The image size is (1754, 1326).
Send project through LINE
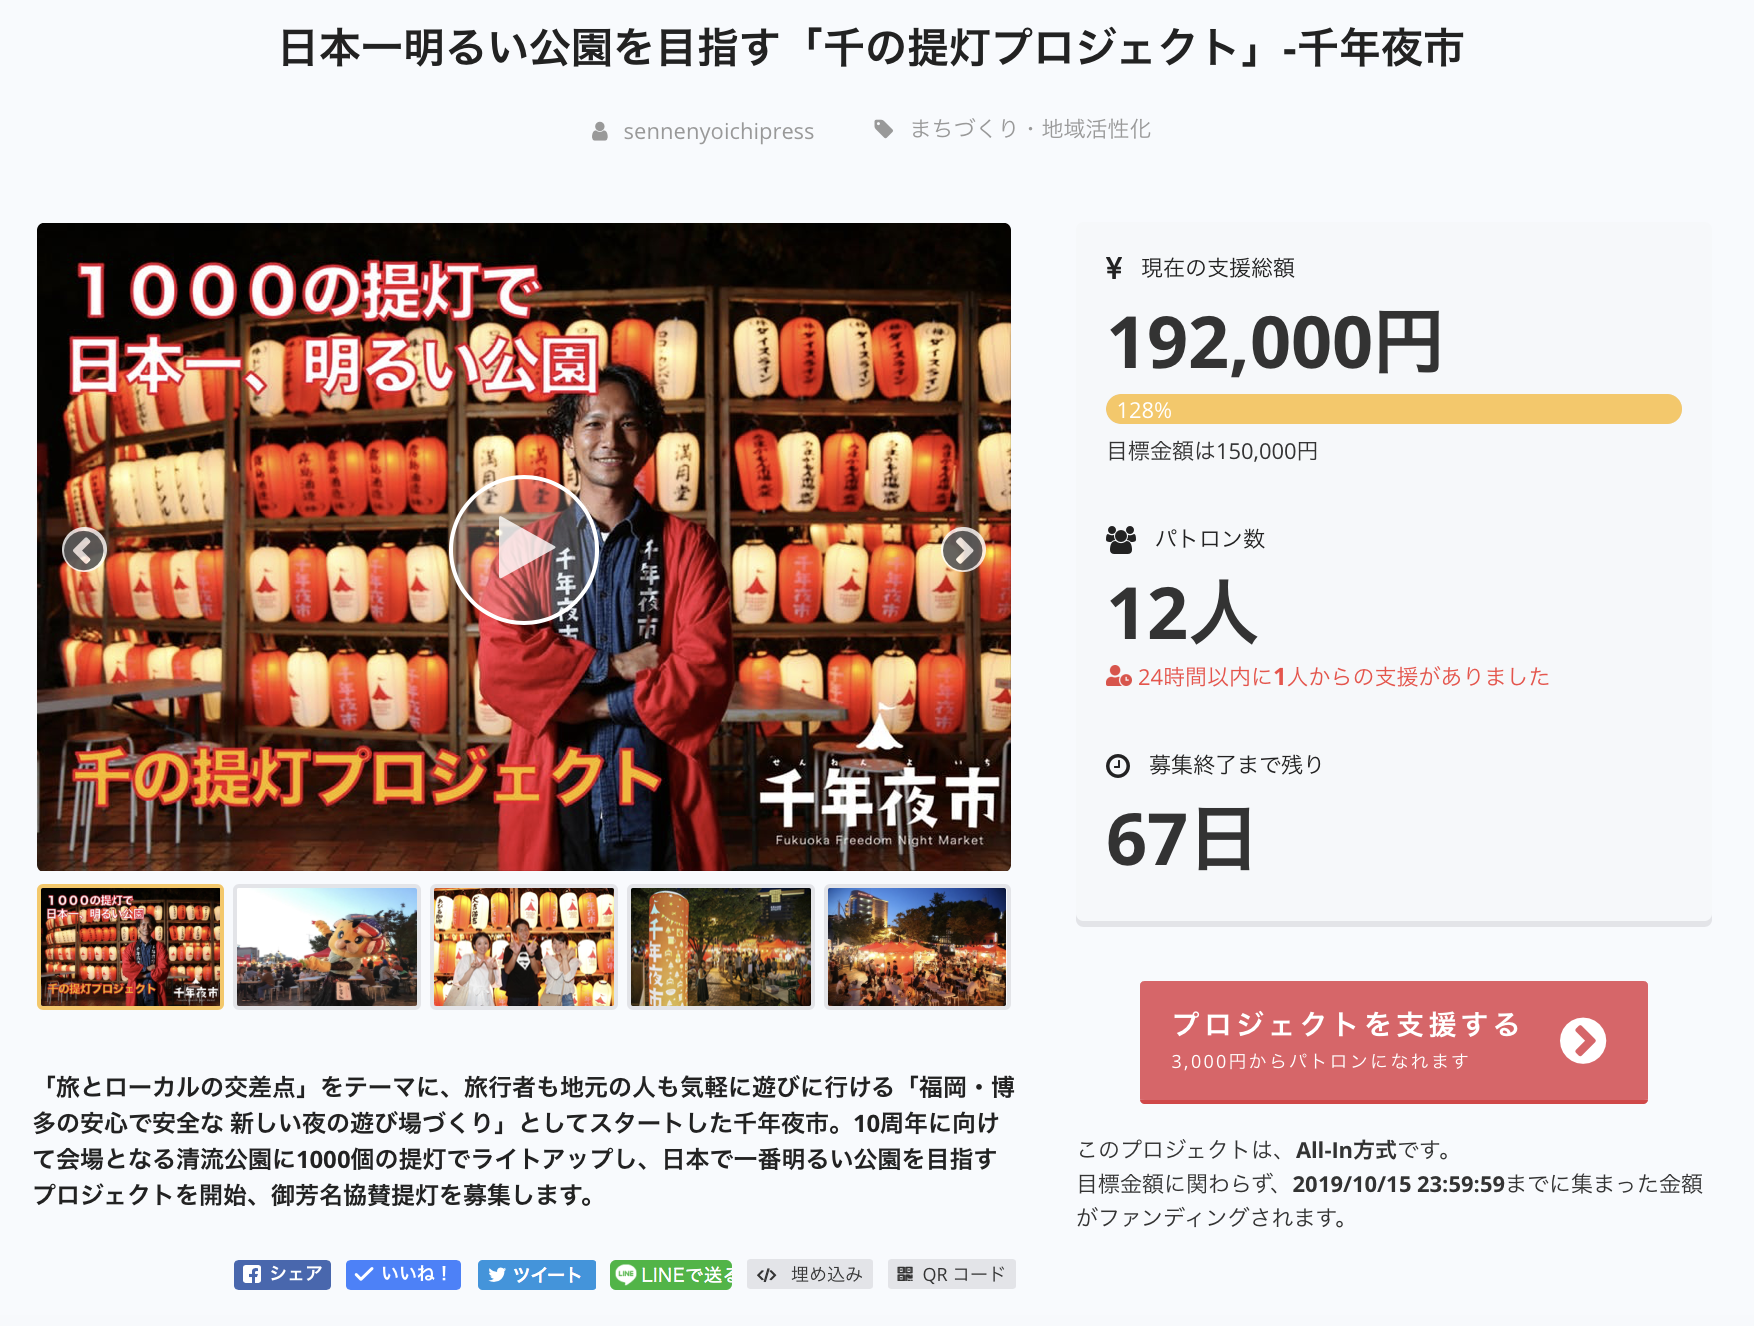point(671,1274)
